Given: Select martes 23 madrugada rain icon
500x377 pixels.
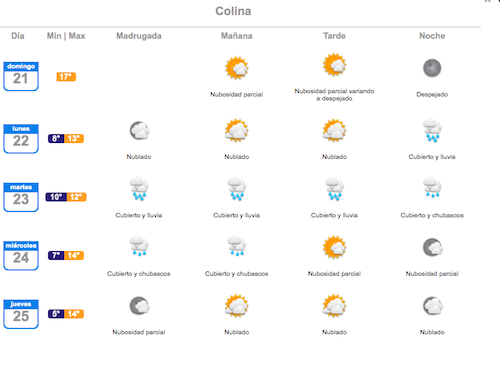Looking at the screenshot, I should pyautogui.click(x=139, y=189).
